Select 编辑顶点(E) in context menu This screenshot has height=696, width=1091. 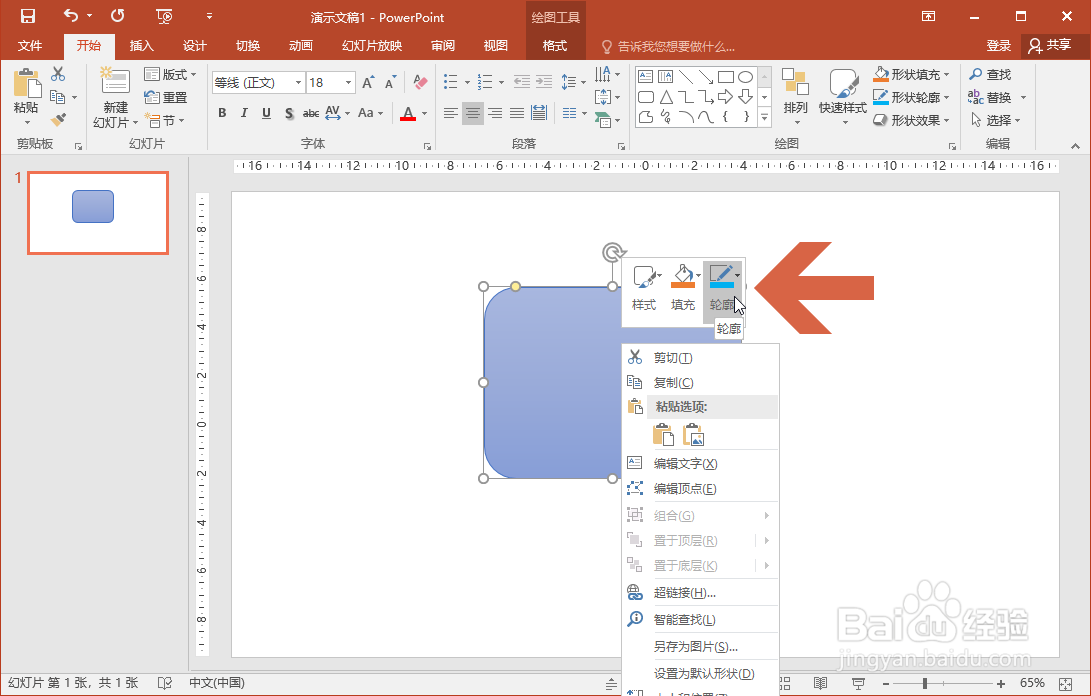pos(700,489)
